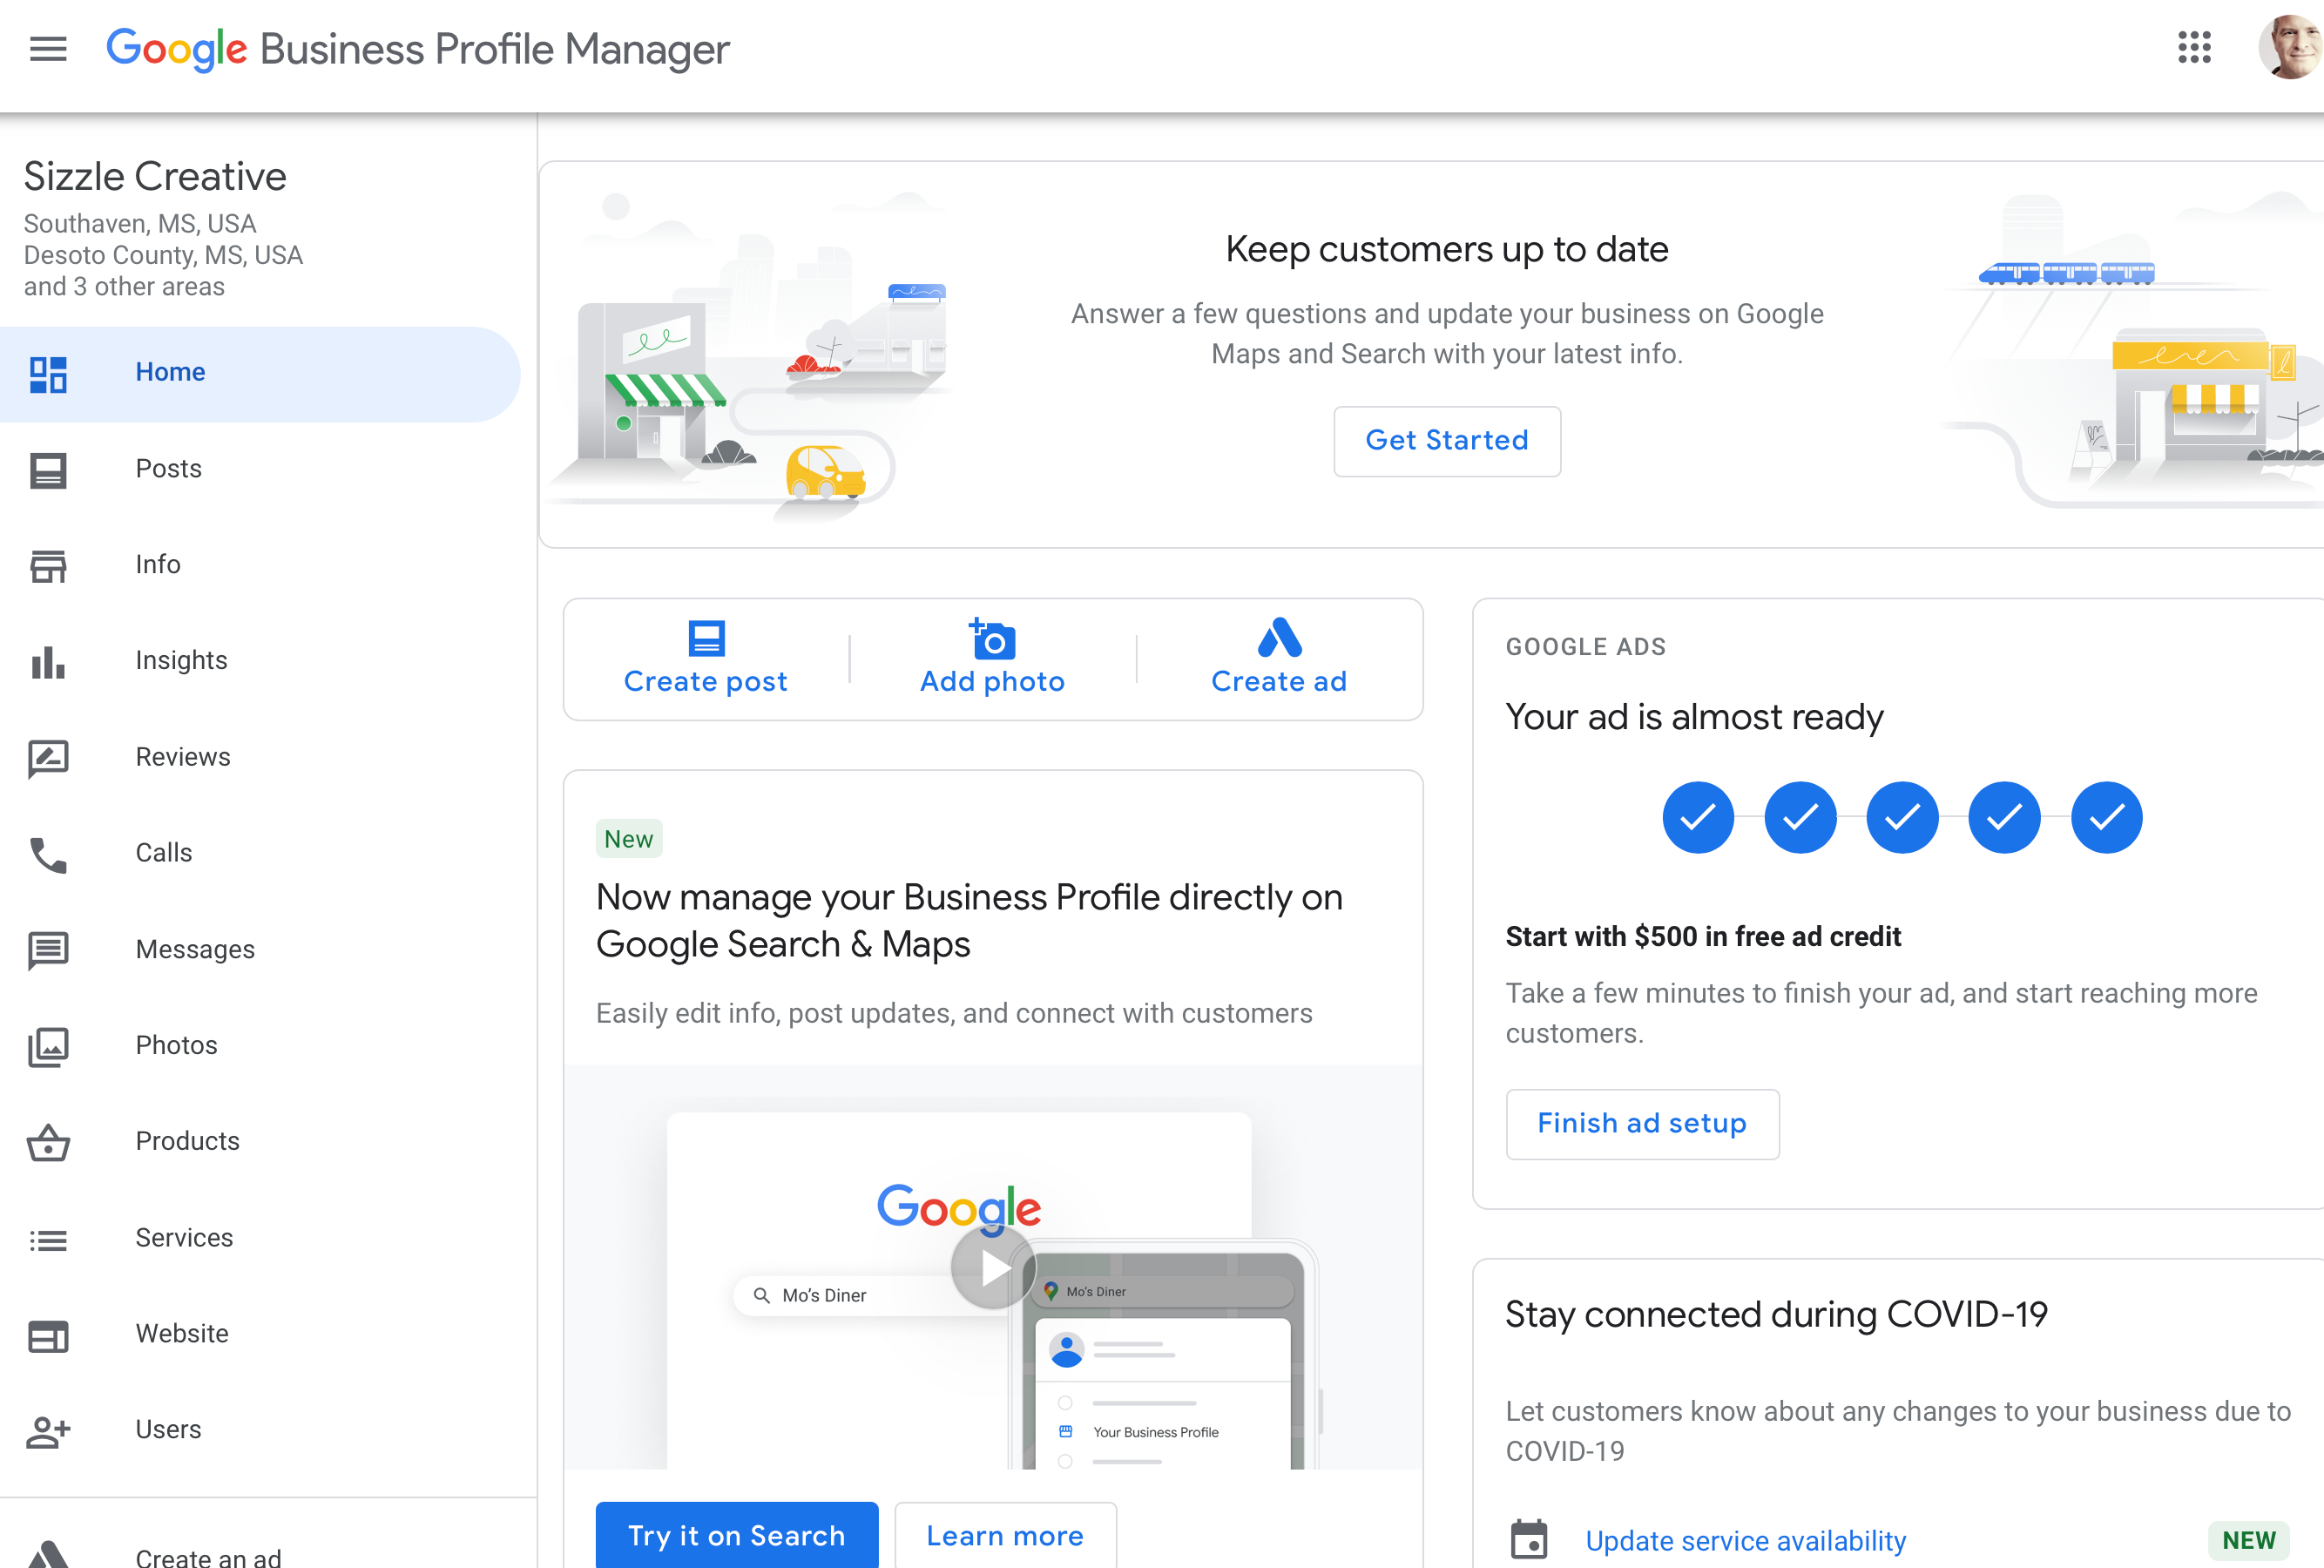
Task: Click the Google Business Profile Manager logo
Action: click(418, 49)
